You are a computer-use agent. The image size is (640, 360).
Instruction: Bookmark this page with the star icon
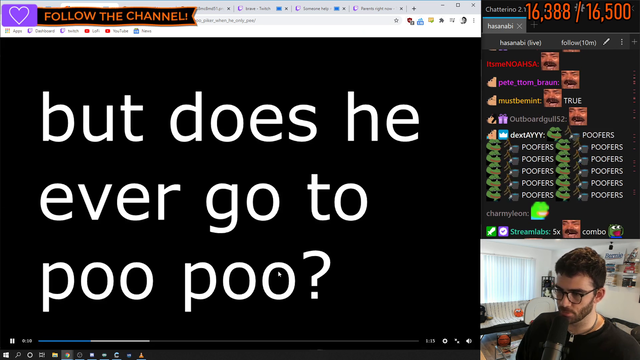click(396, 20)
